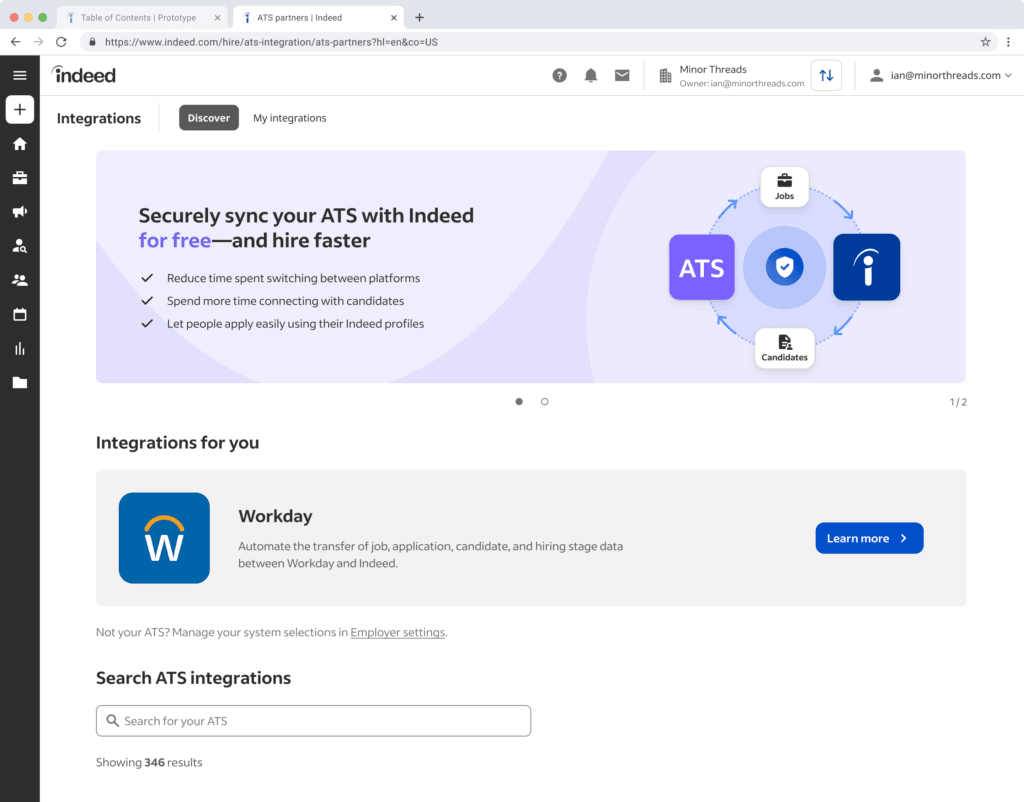Open messages envelope icon
This screenshot has height=802, width=1024.
point(622,76)
